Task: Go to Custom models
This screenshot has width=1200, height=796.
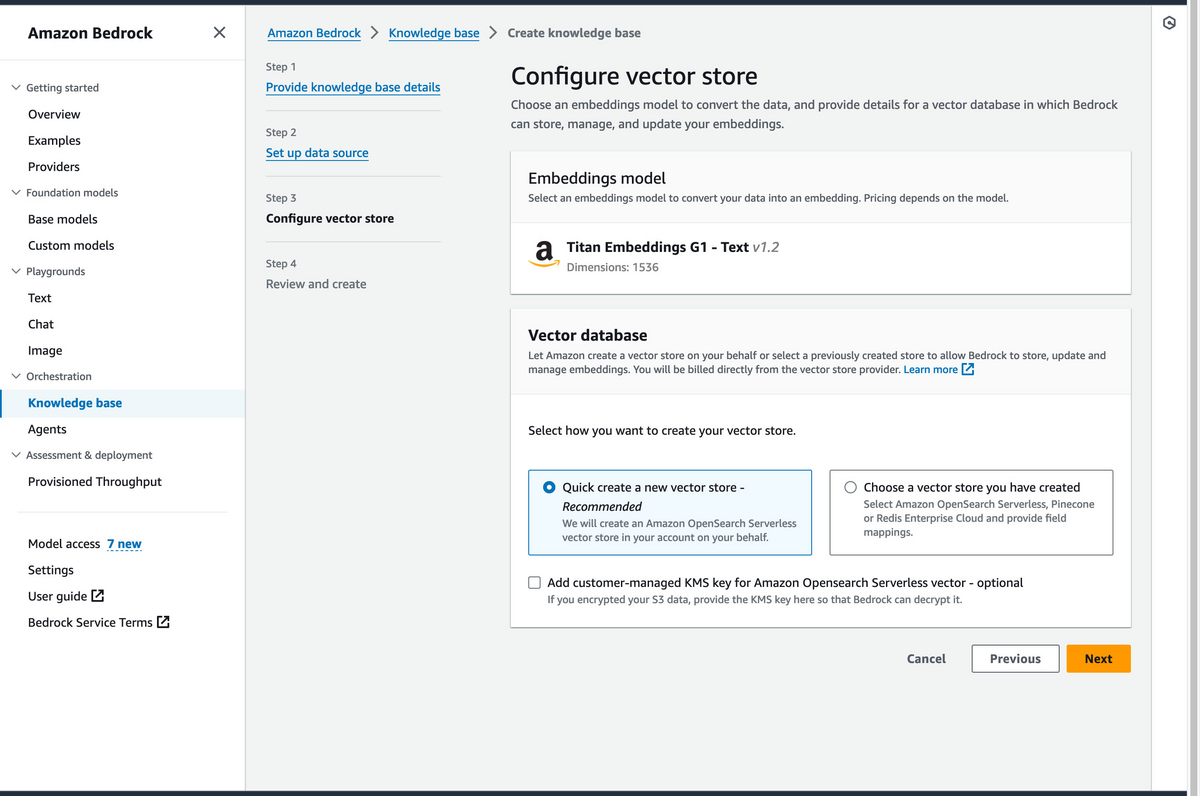Action: [71, 245]
